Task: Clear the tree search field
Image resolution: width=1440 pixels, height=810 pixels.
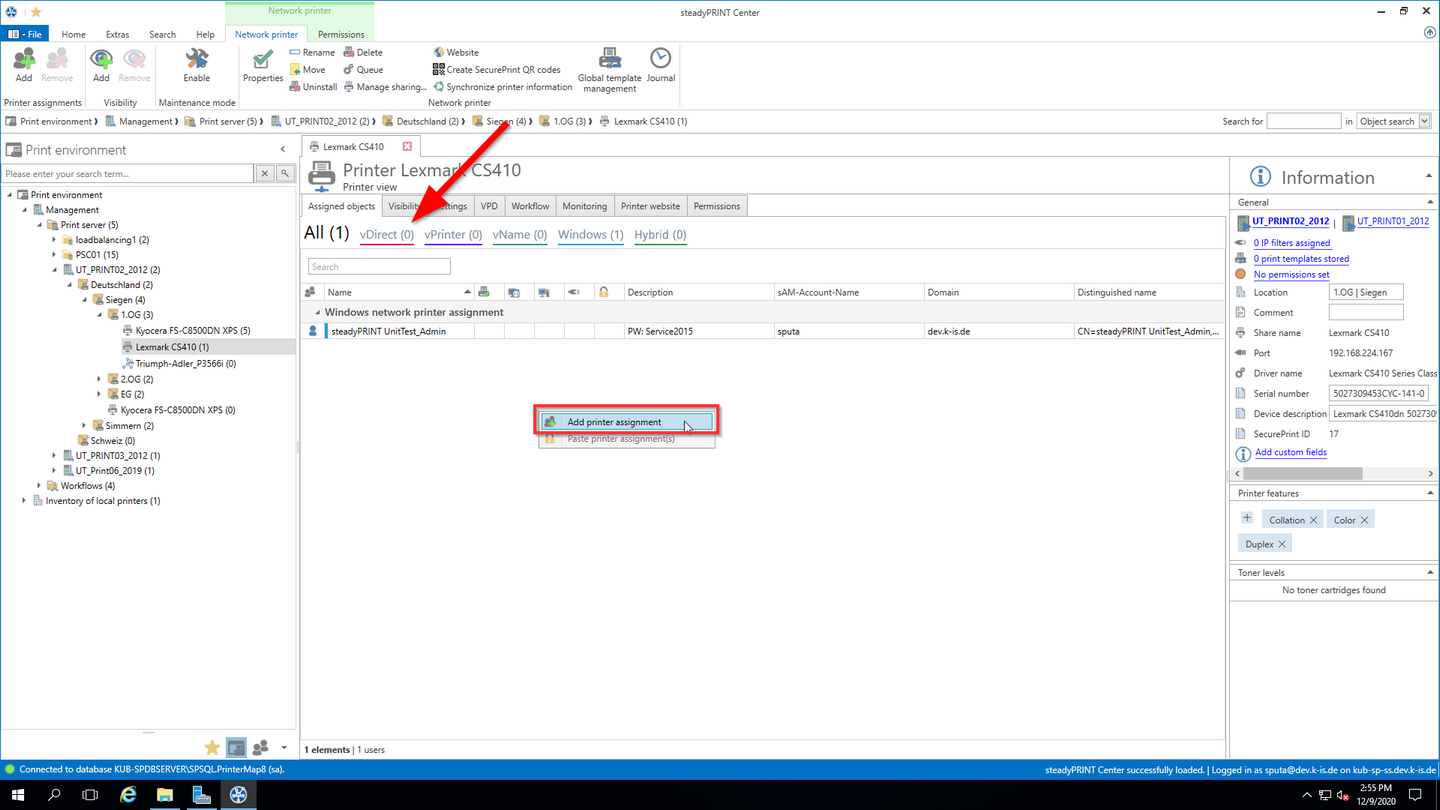Action: tap(265, 173)
